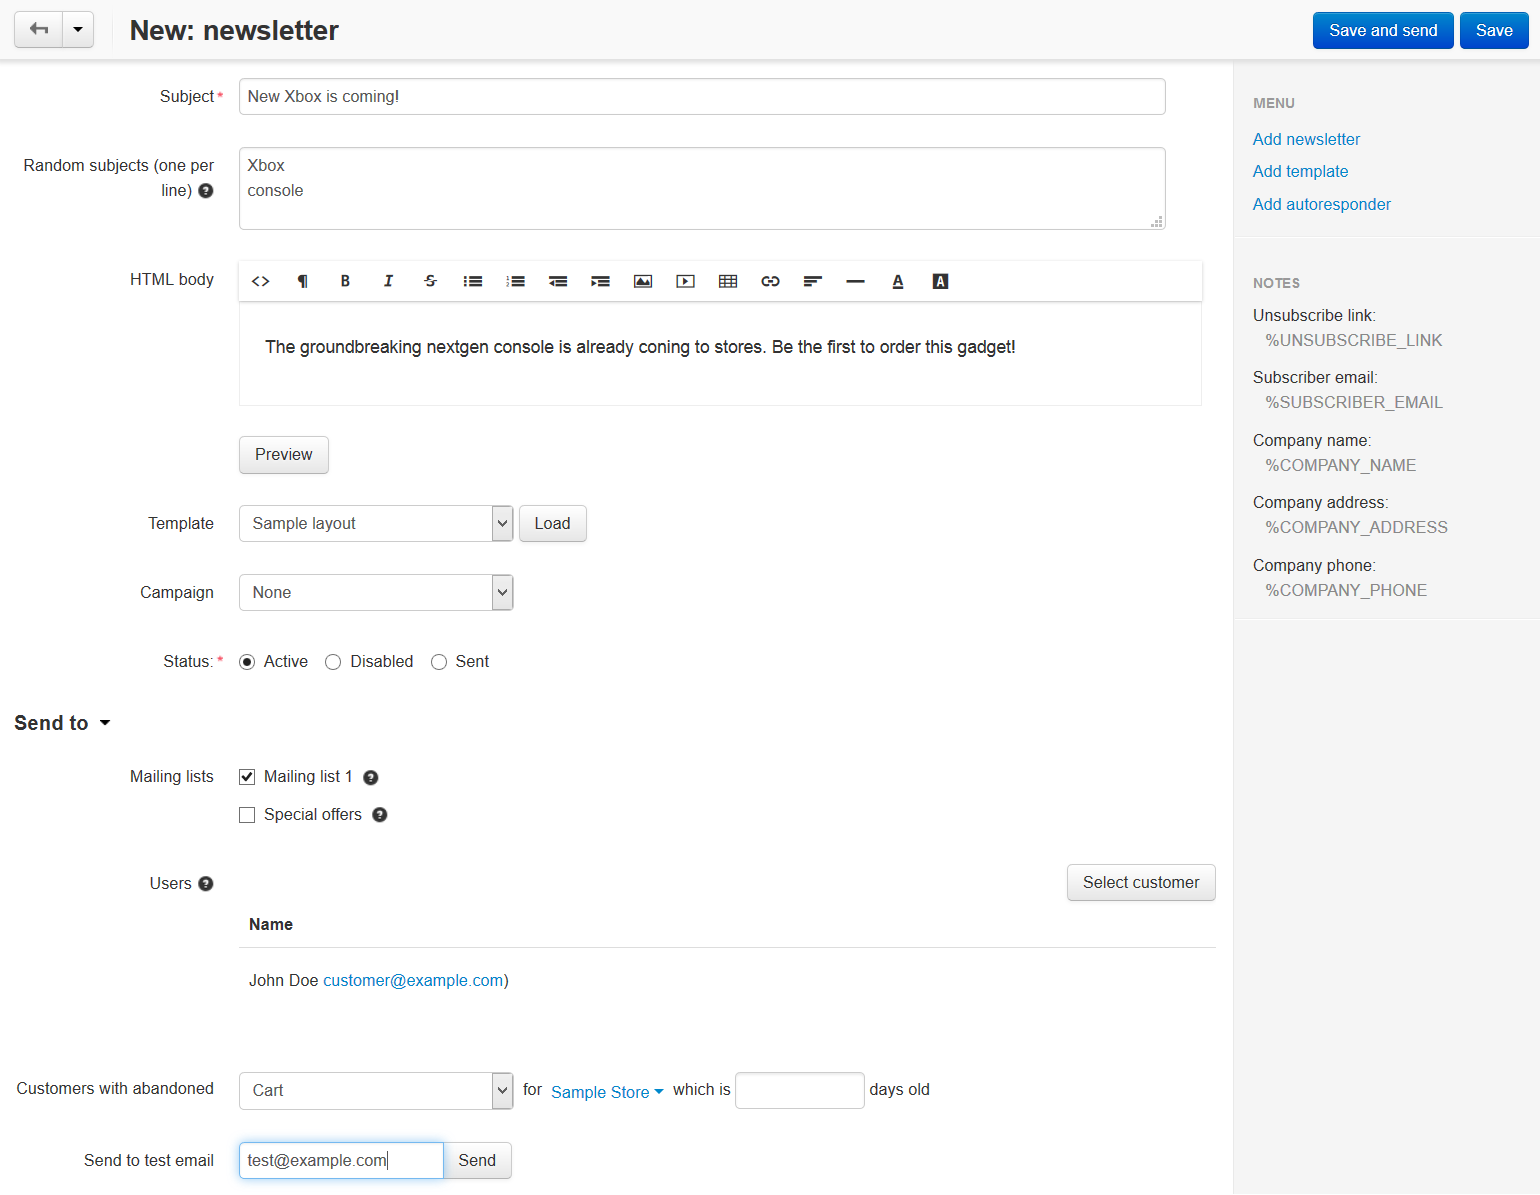Open paragraph format options in editor toolbar
1540x1195 pixels.
coord(303,282)
